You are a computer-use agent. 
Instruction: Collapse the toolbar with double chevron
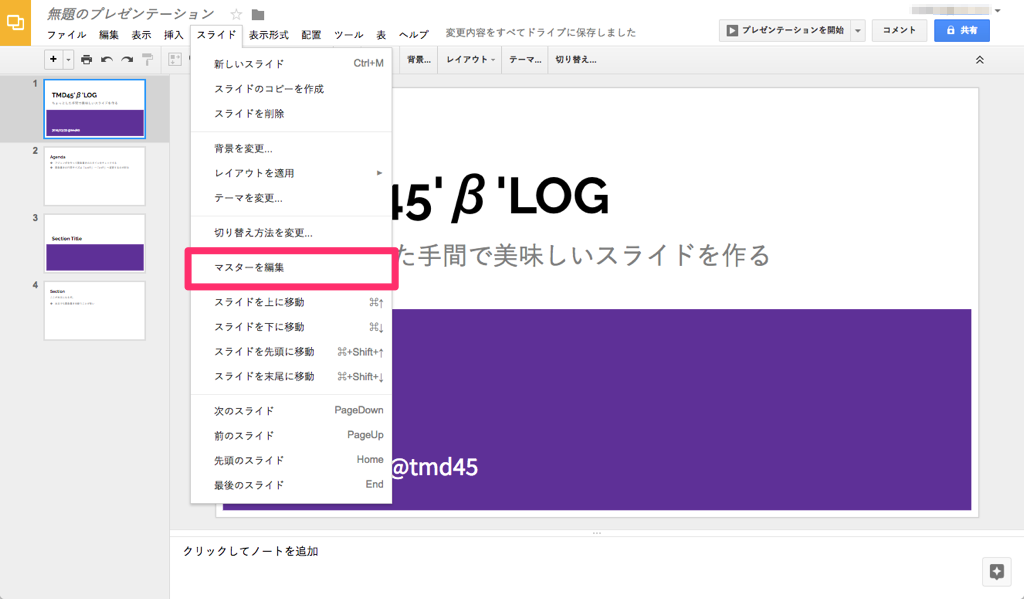click(980, 59)
